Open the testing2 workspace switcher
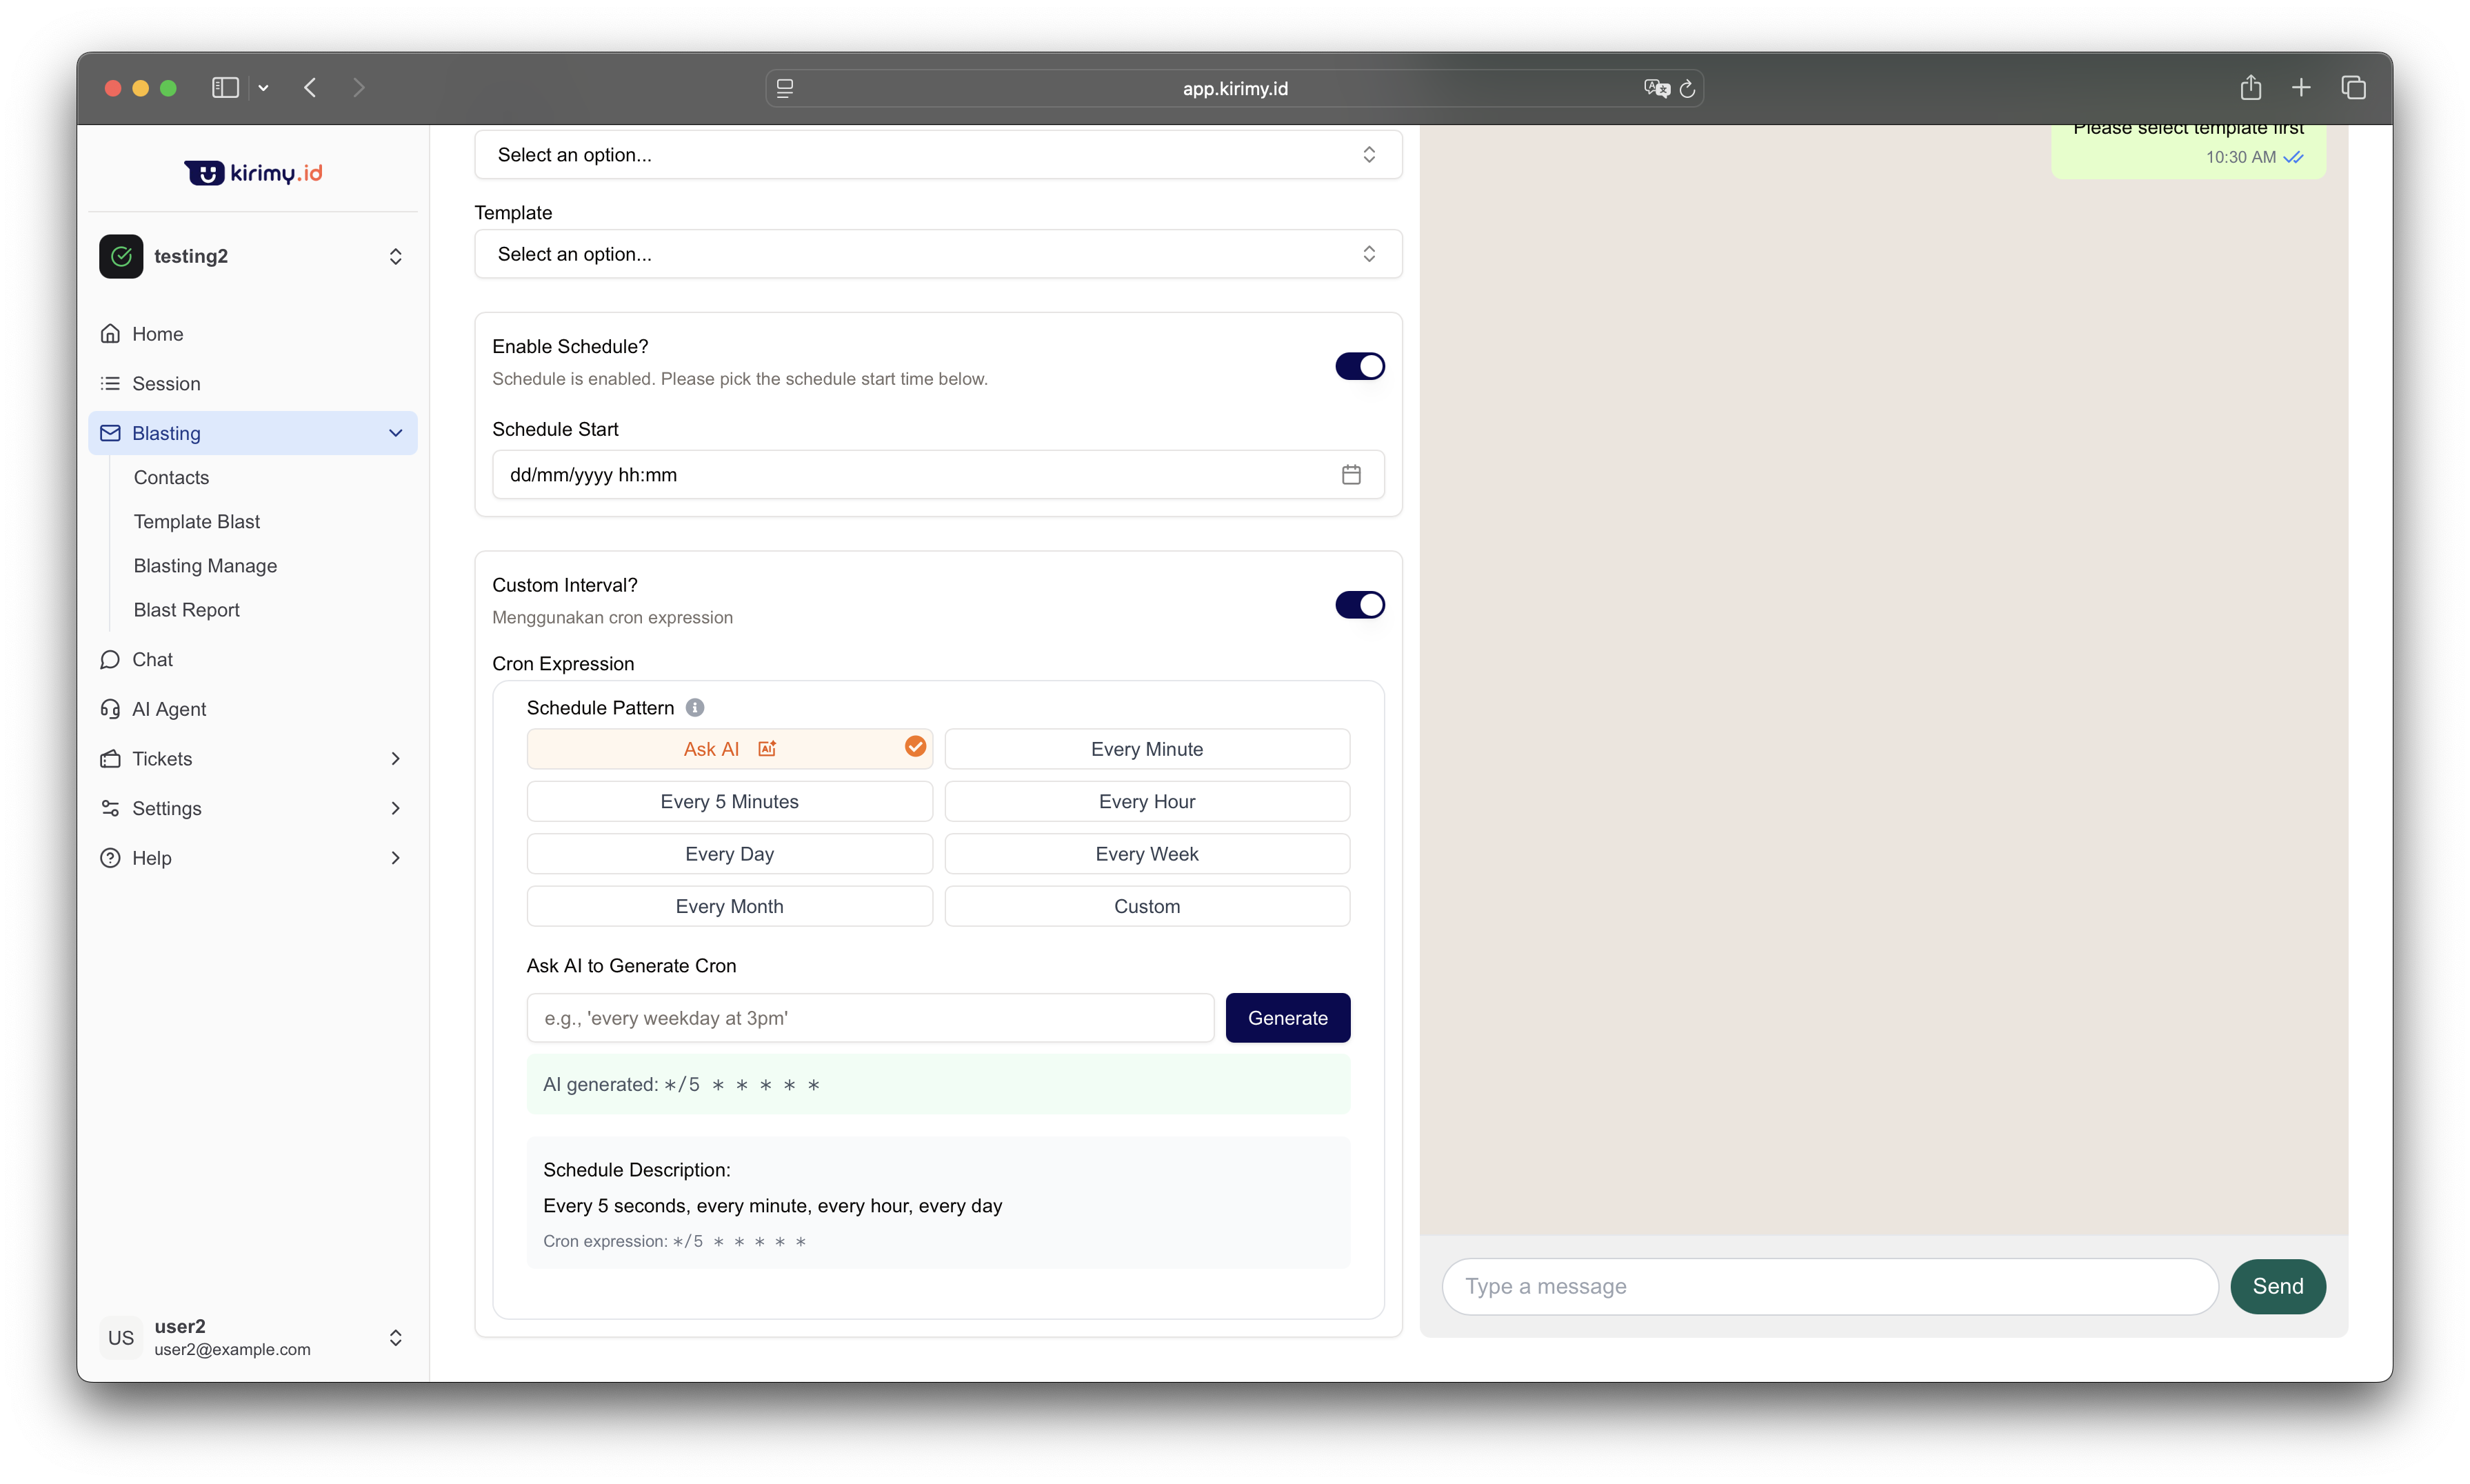 253,257
